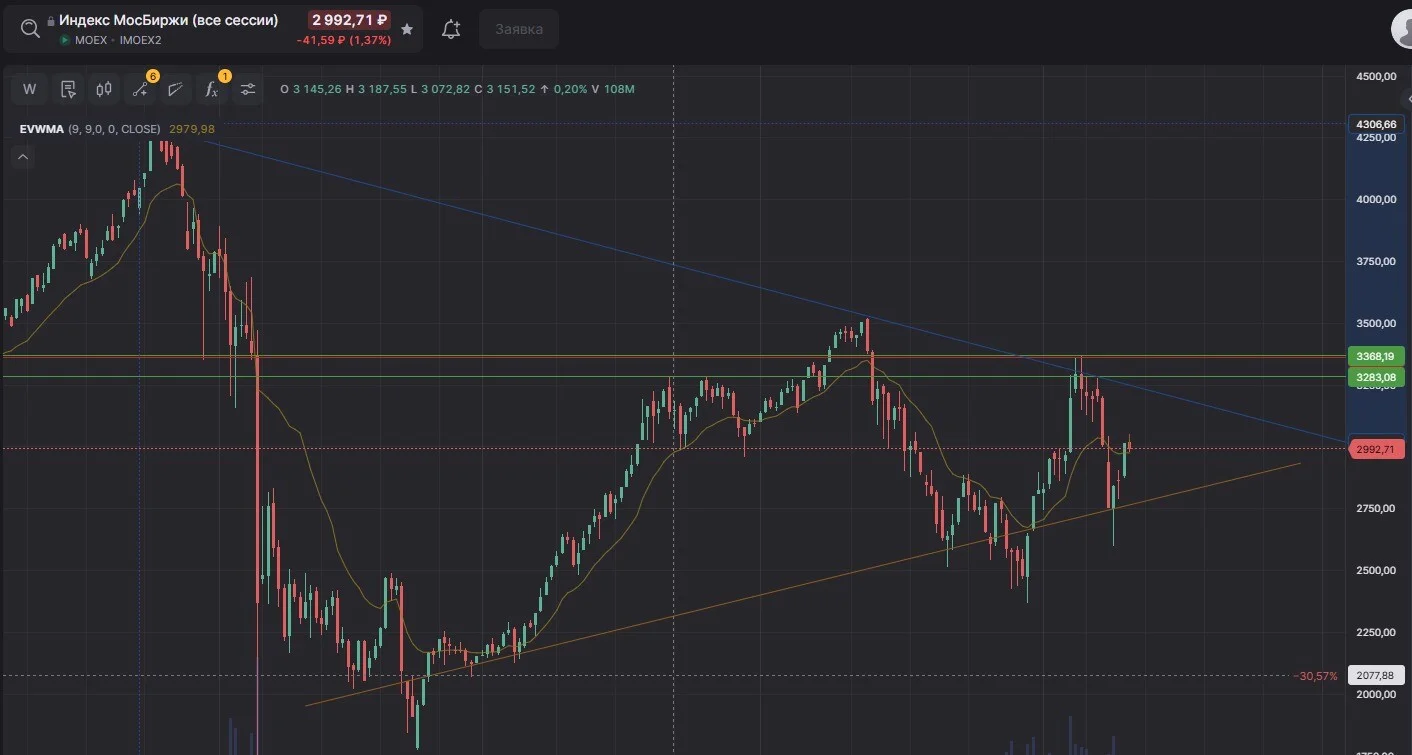Click the EVWMA value 2979,98
The image size is (1412, 755).
click(192, 129)
